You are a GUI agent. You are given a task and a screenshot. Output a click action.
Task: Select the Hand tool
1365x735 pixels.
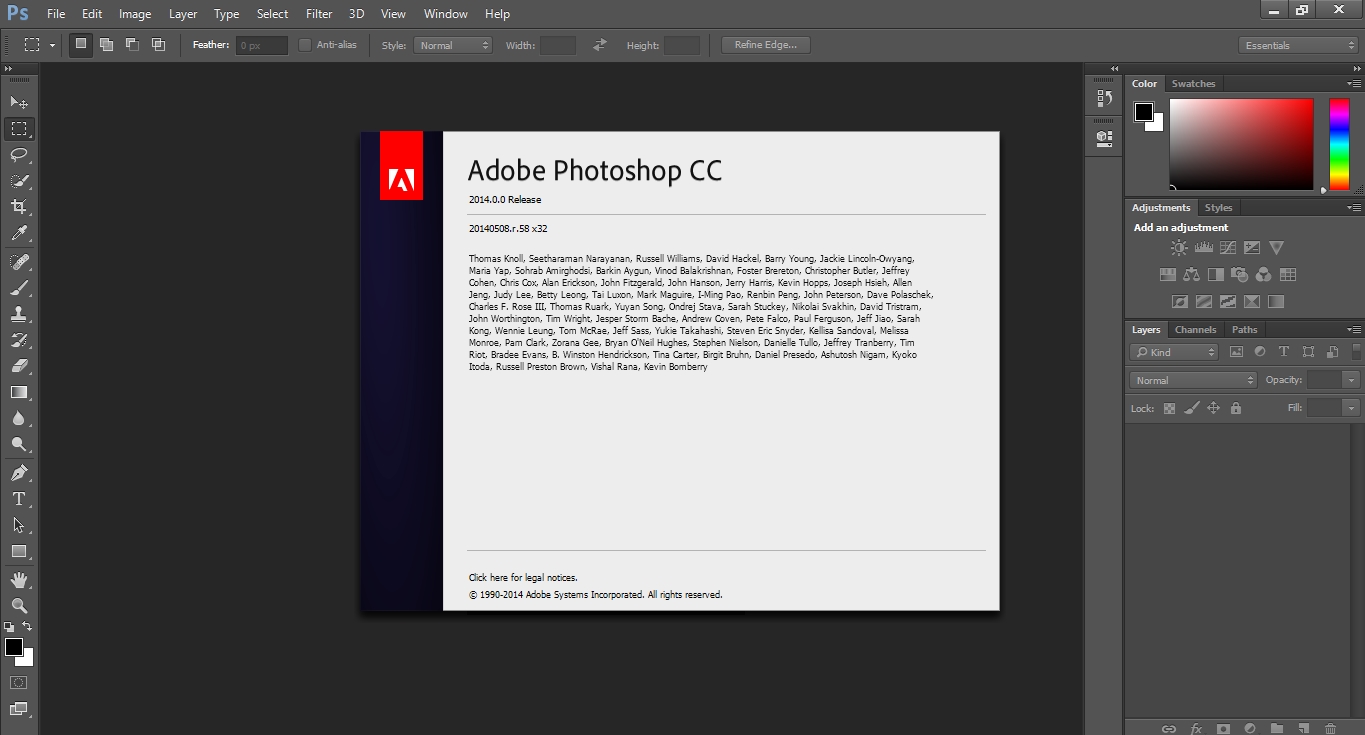click(19, 580)
